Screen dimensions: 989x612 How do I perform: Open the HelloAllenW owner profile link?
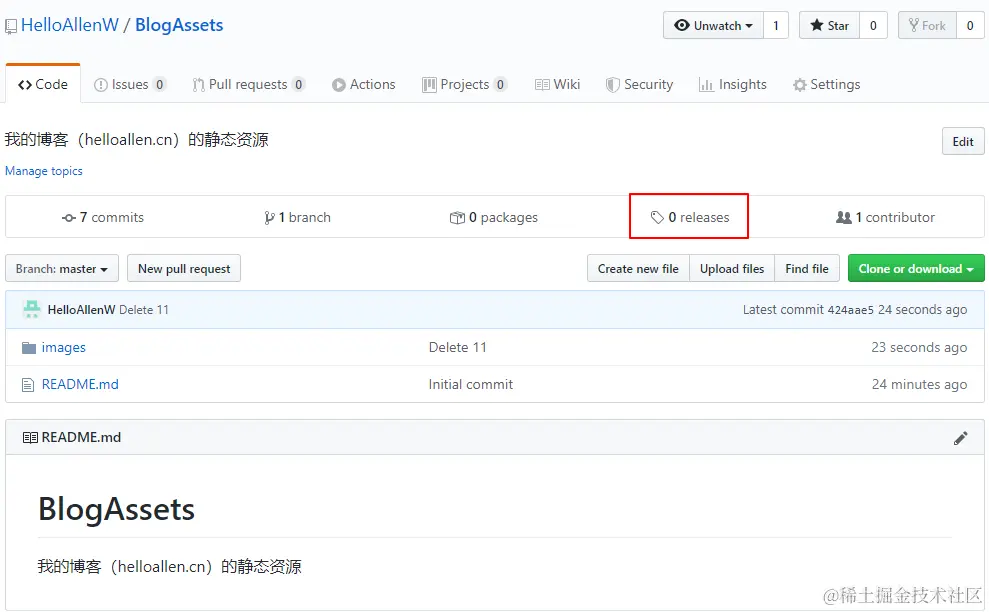click(x=69, y=25)
